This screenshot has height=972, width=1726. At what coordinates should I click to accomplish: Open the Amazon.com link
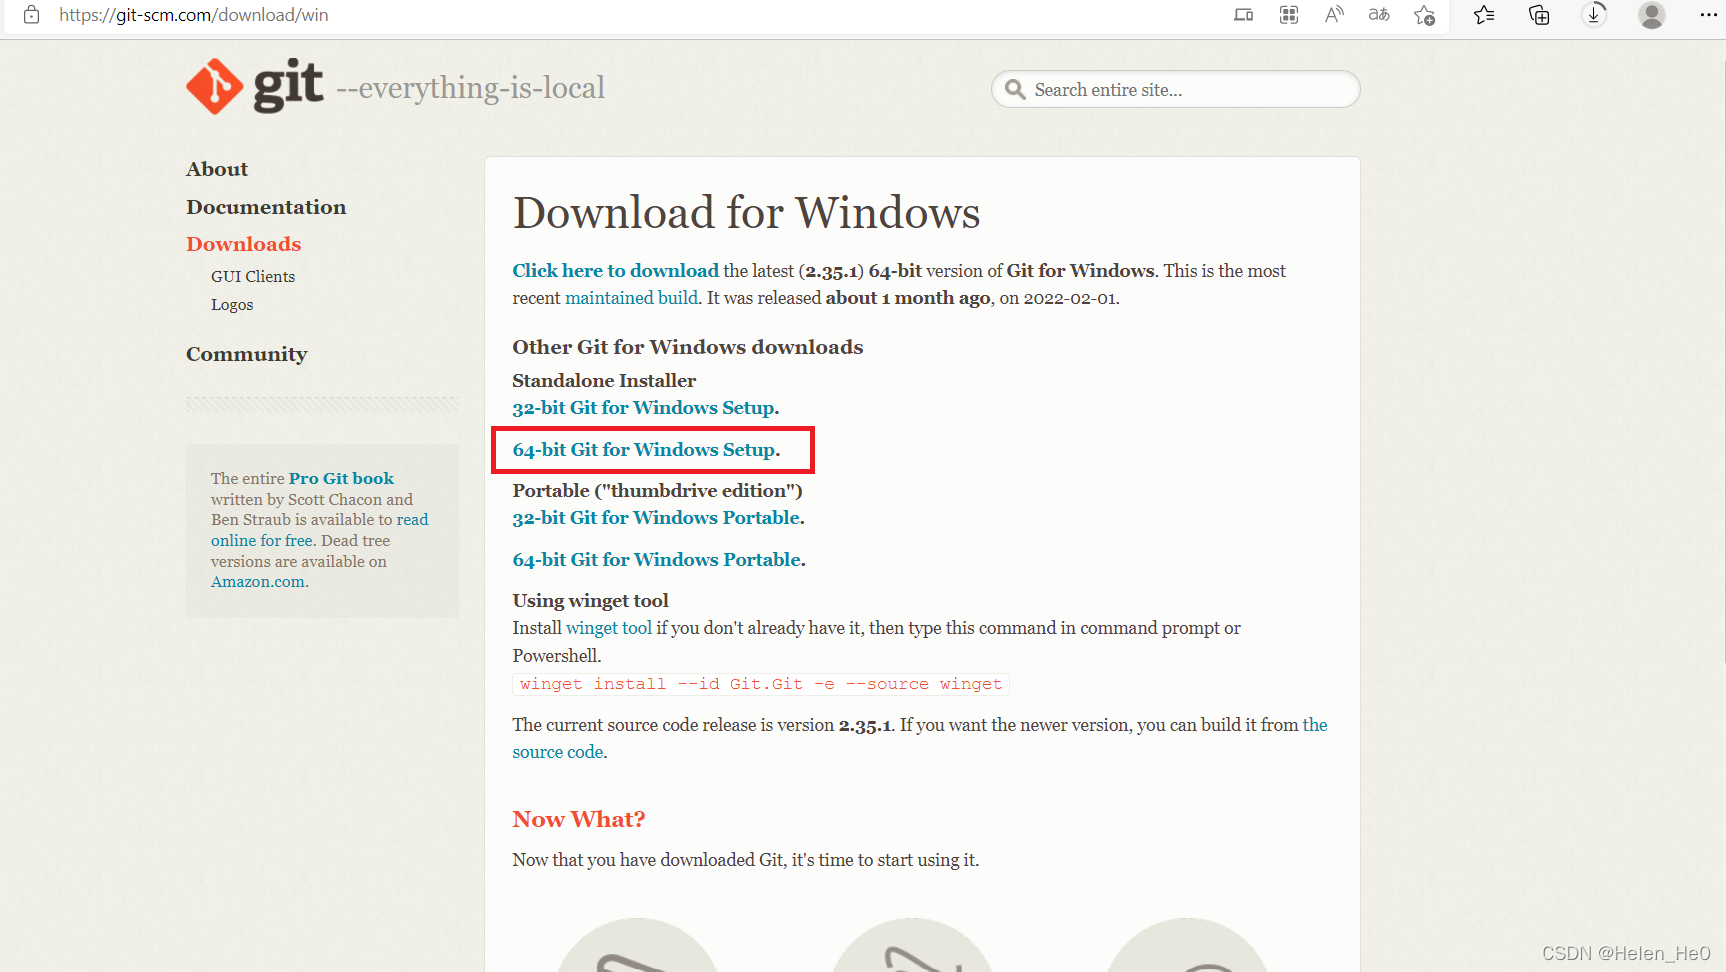pyautogui.click(x=258, y=582)
